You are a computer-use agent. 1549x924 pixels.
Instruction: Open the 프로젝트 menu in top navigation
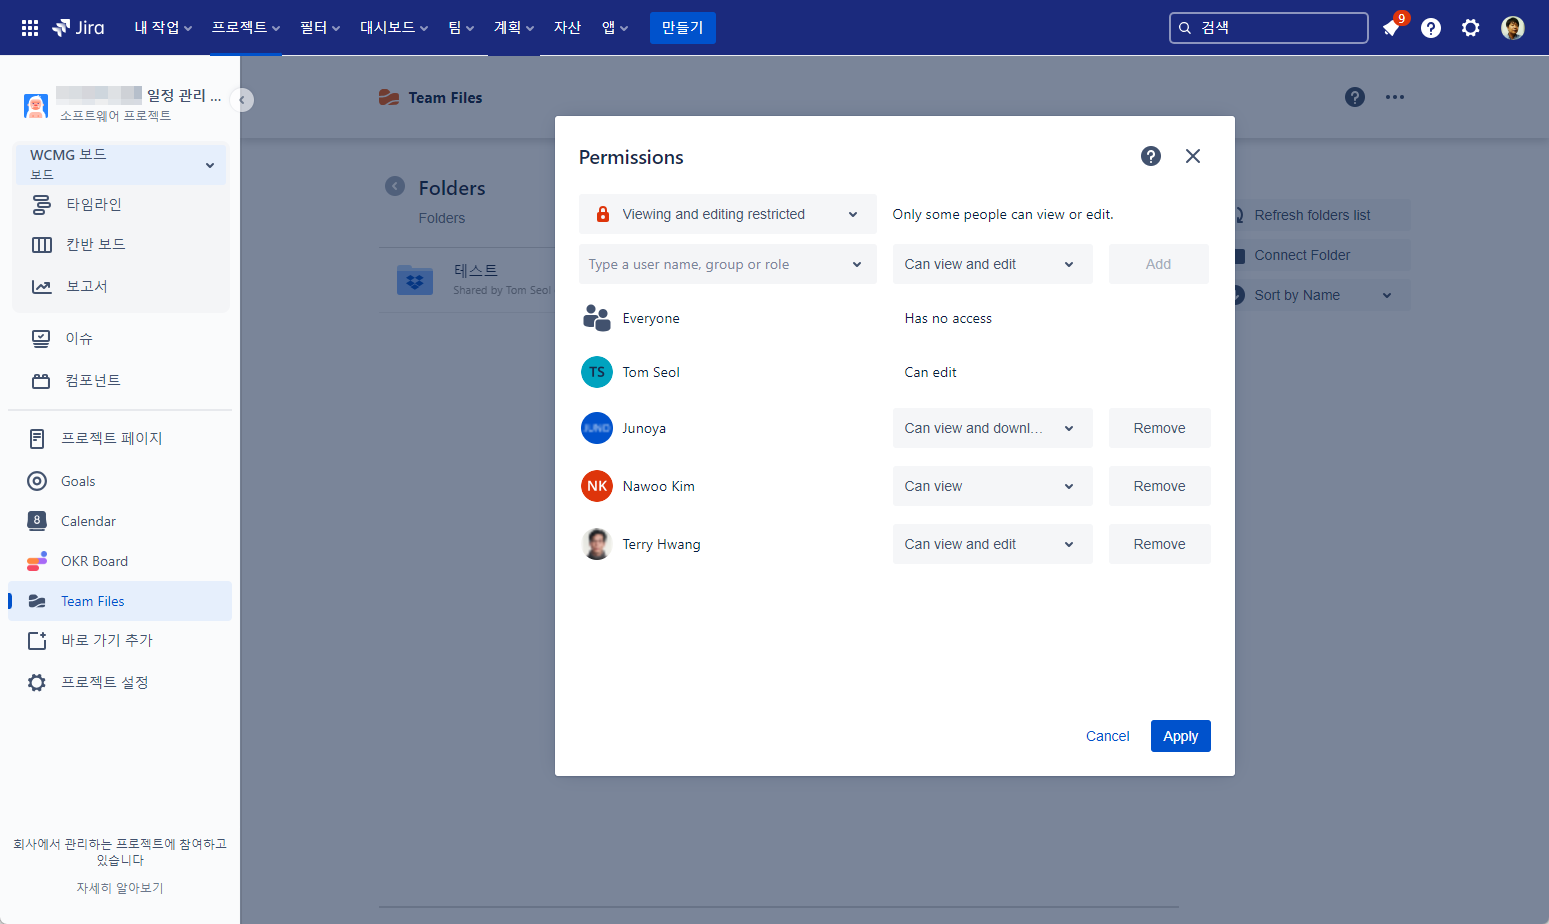(x=245, y=28)
